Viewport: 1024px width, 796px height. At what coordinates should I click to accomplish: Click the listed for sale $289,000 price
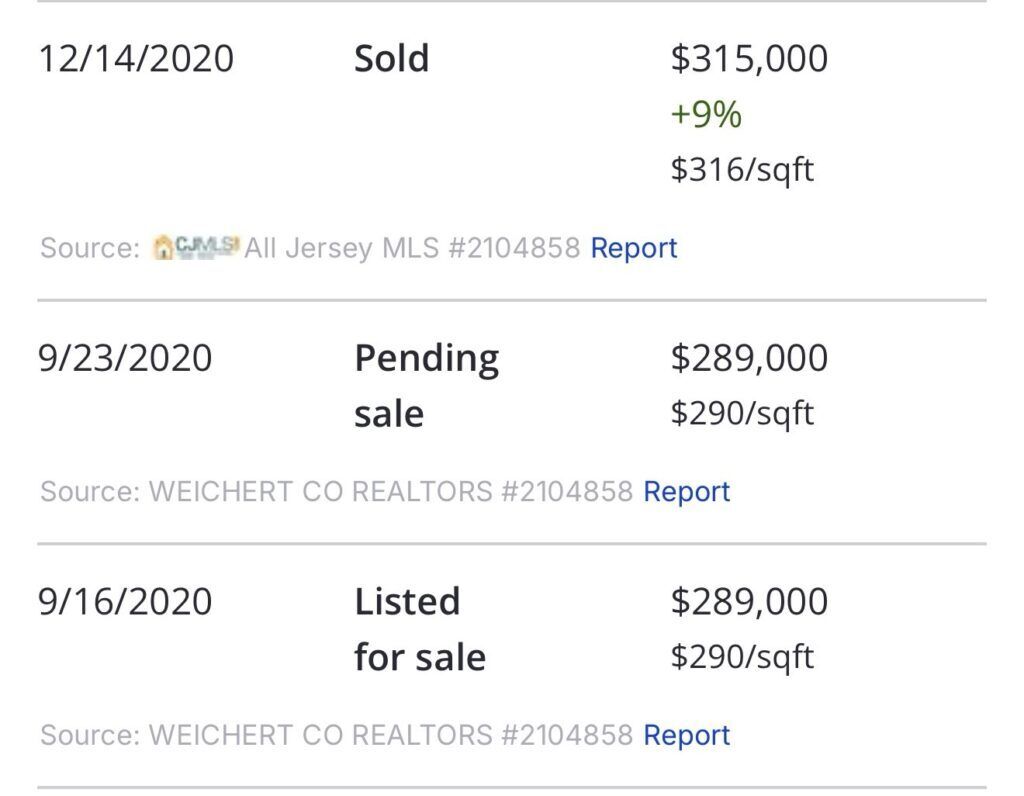coord(749,601)
